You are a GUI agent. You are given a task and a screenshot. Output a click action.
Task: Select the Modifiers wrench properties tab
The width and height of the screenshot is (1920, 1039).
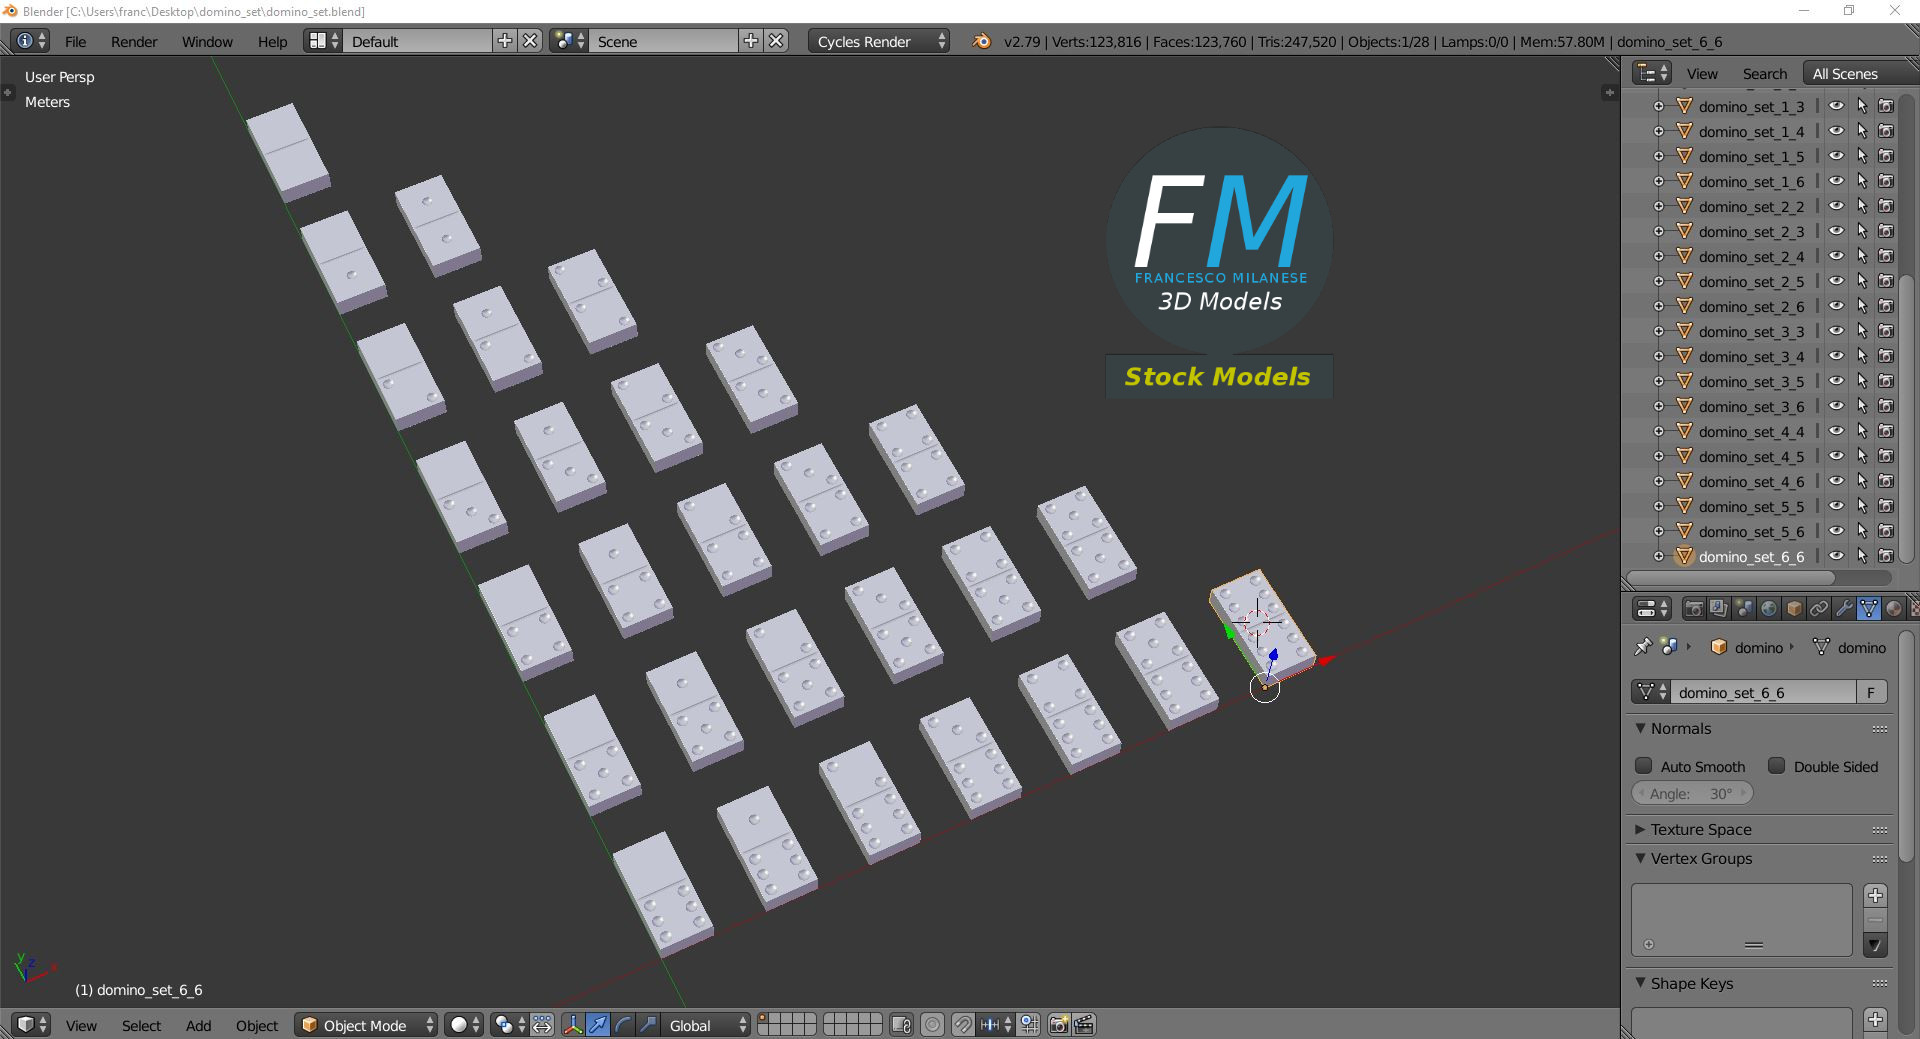point(1843,609)
